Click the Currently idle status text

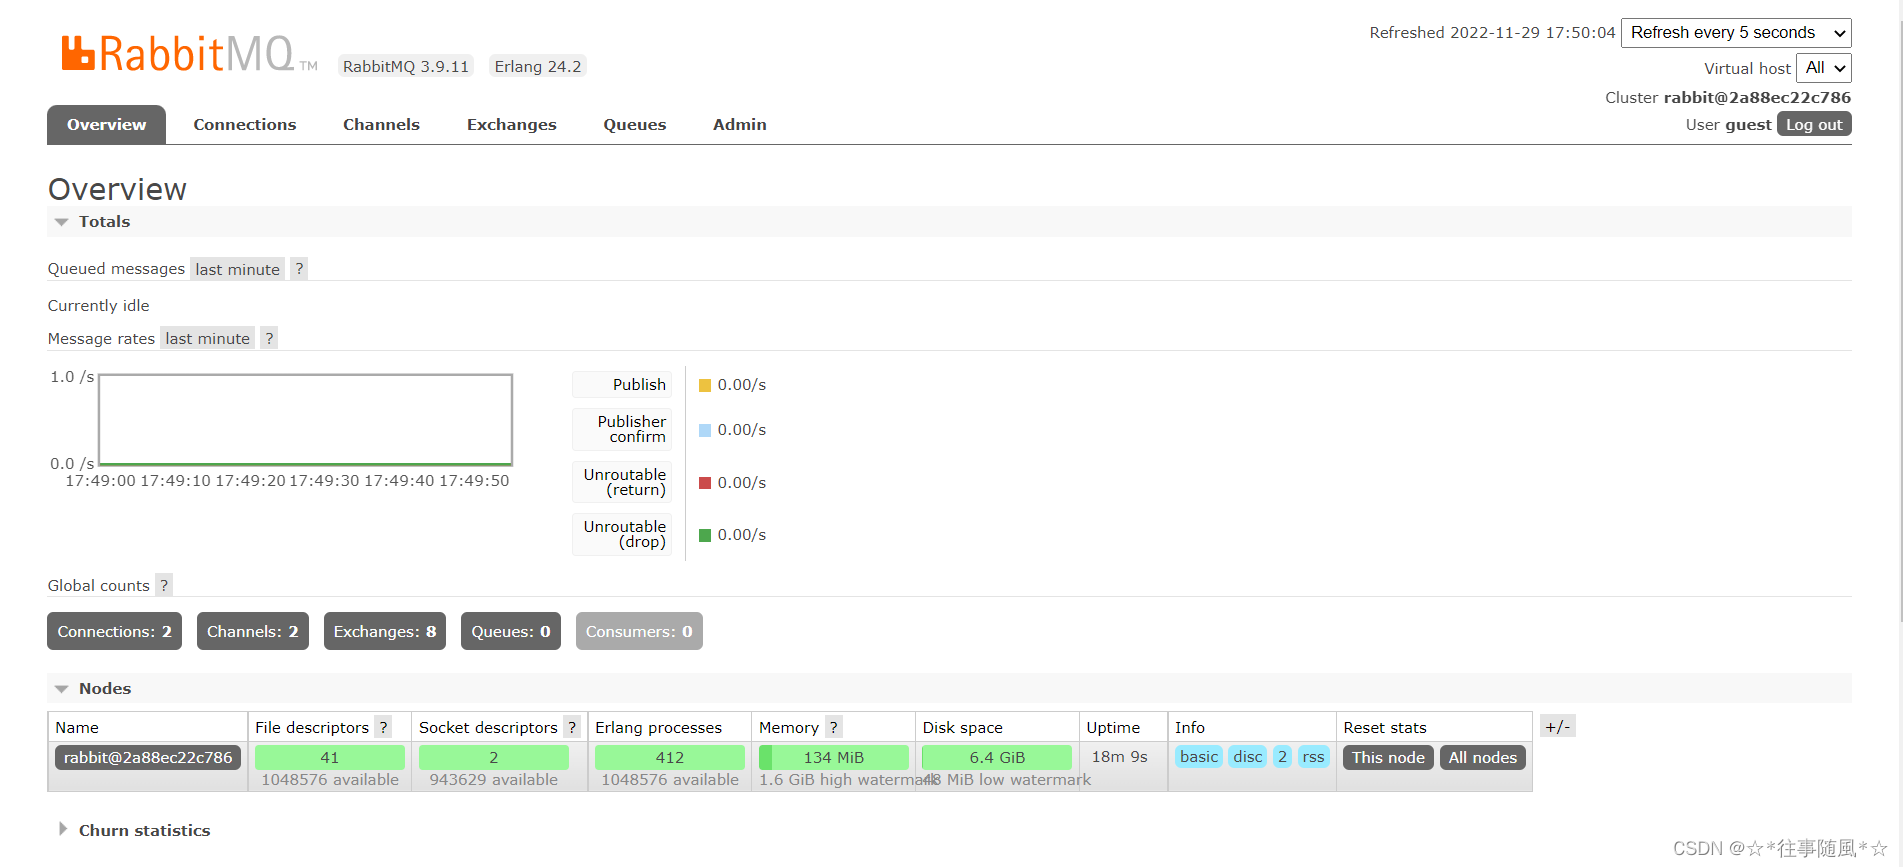99,306
